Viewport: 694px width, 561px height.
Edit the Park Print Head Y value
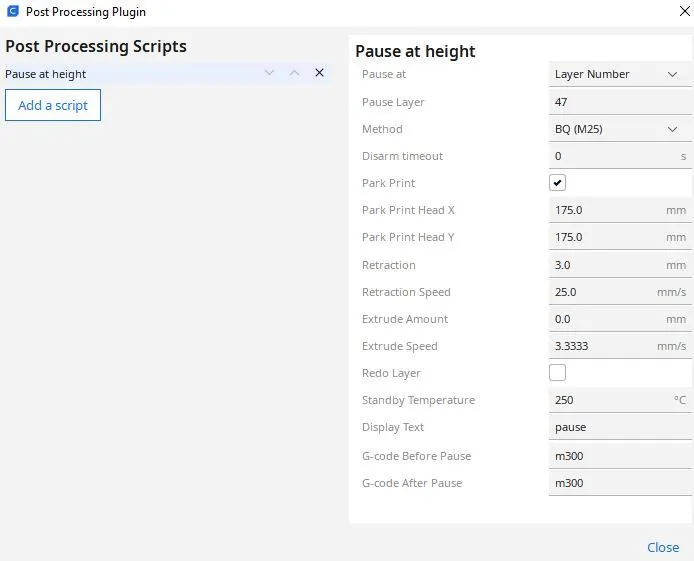[606, 237]
